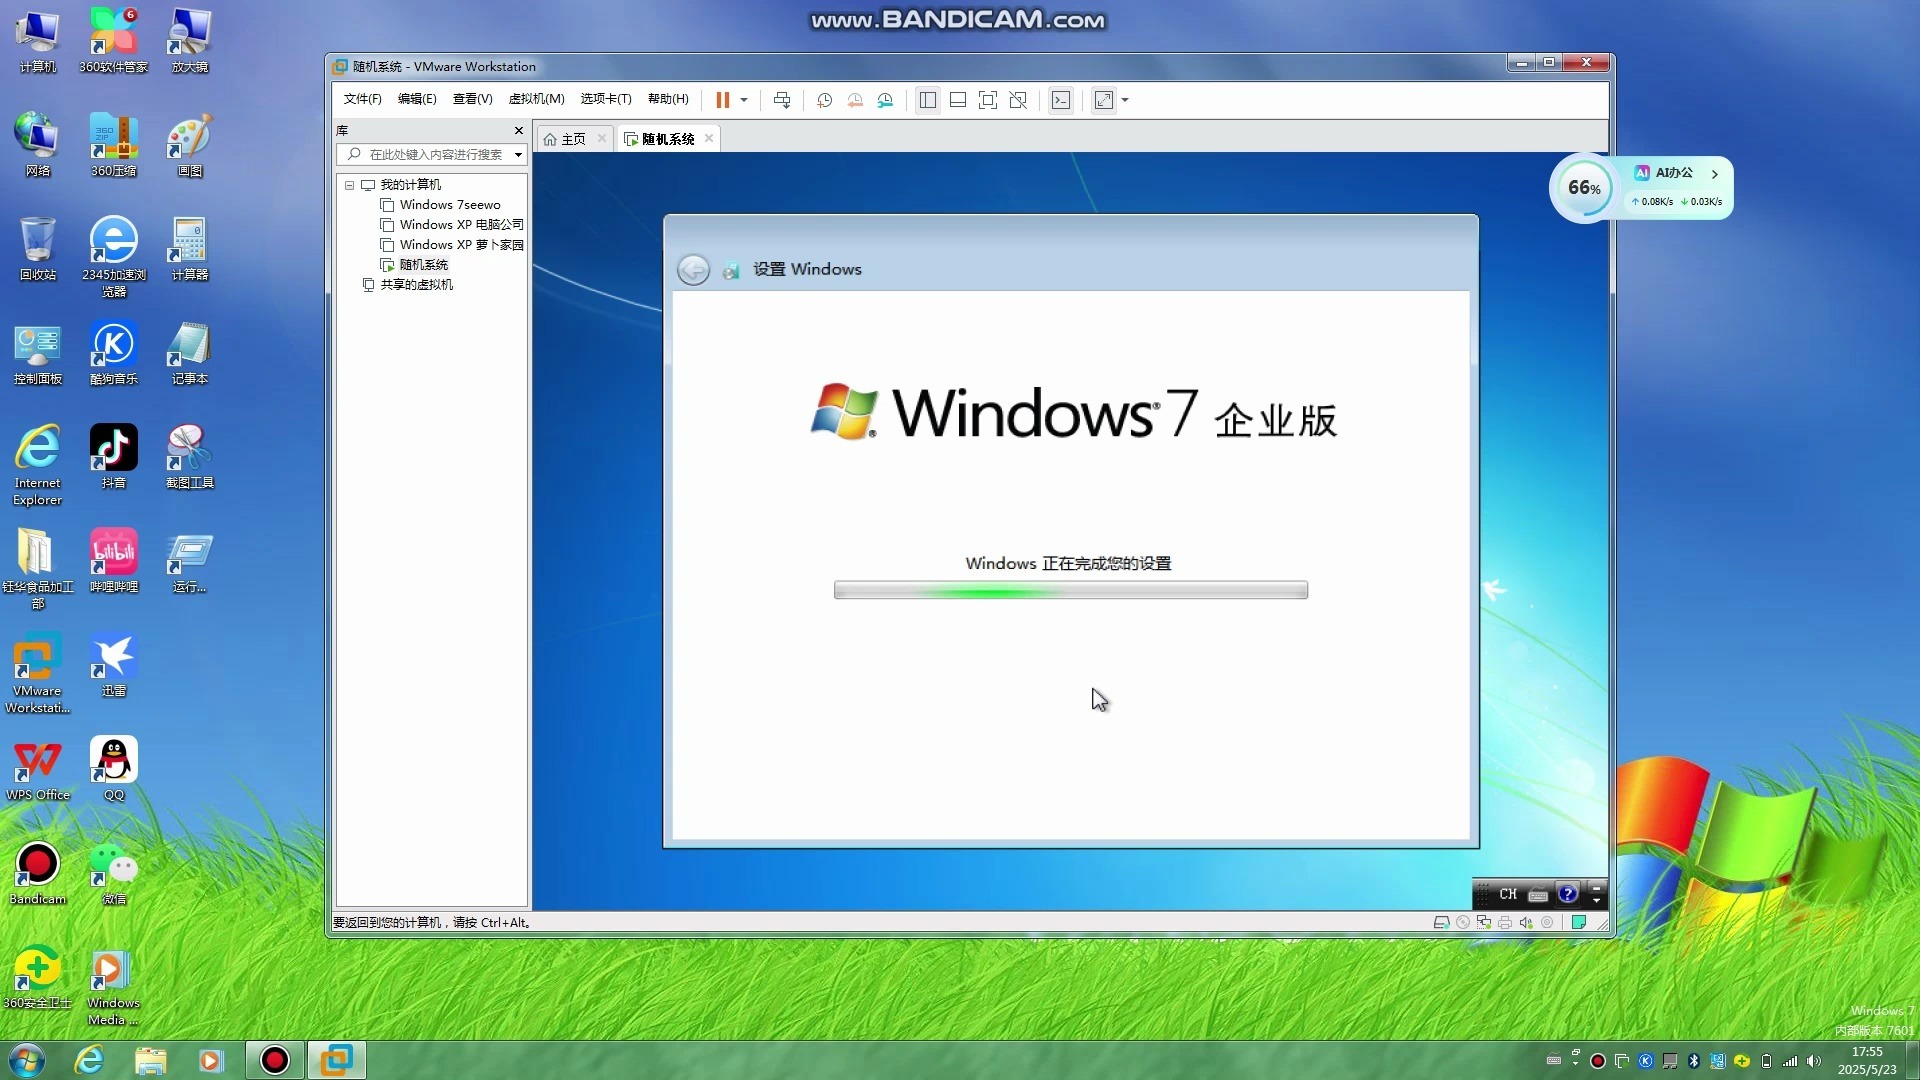Select 共享的虚拟机 in the library
Viewport: 1920px width, 1080px height.
point(408,285)
